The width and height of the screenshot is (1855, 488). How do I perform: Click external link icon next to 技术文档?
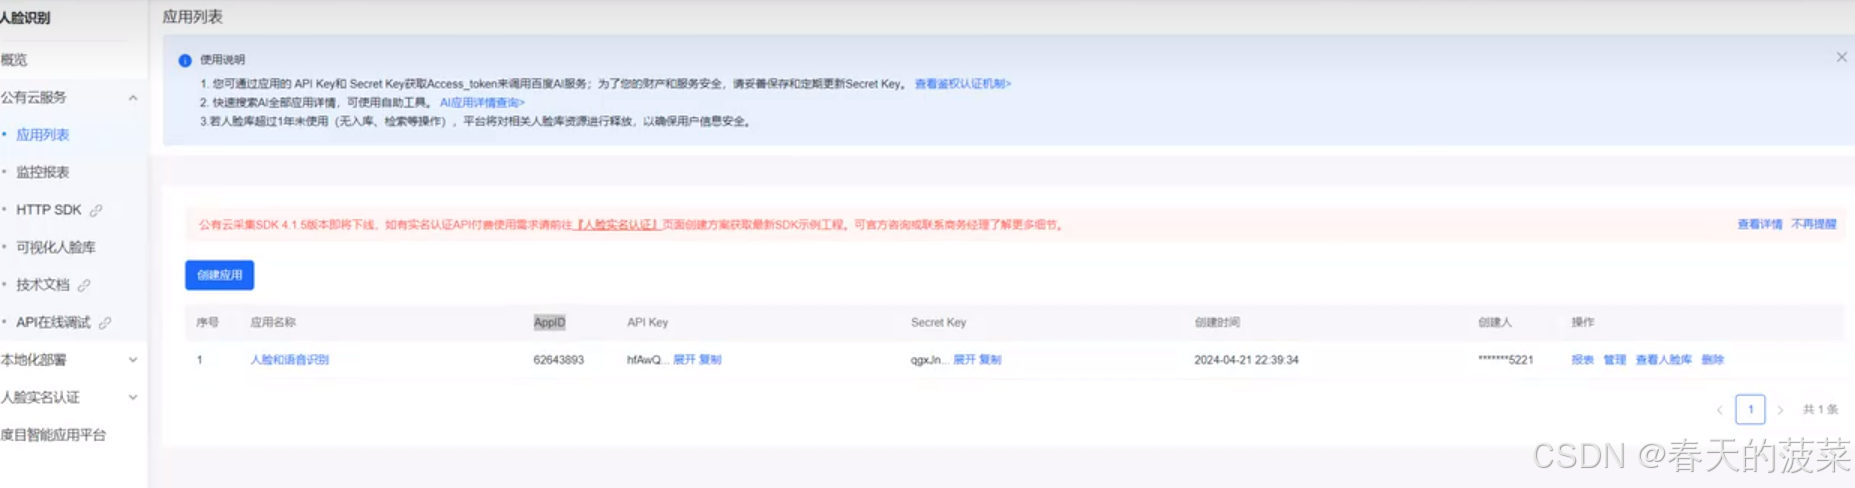pos(84,285)
